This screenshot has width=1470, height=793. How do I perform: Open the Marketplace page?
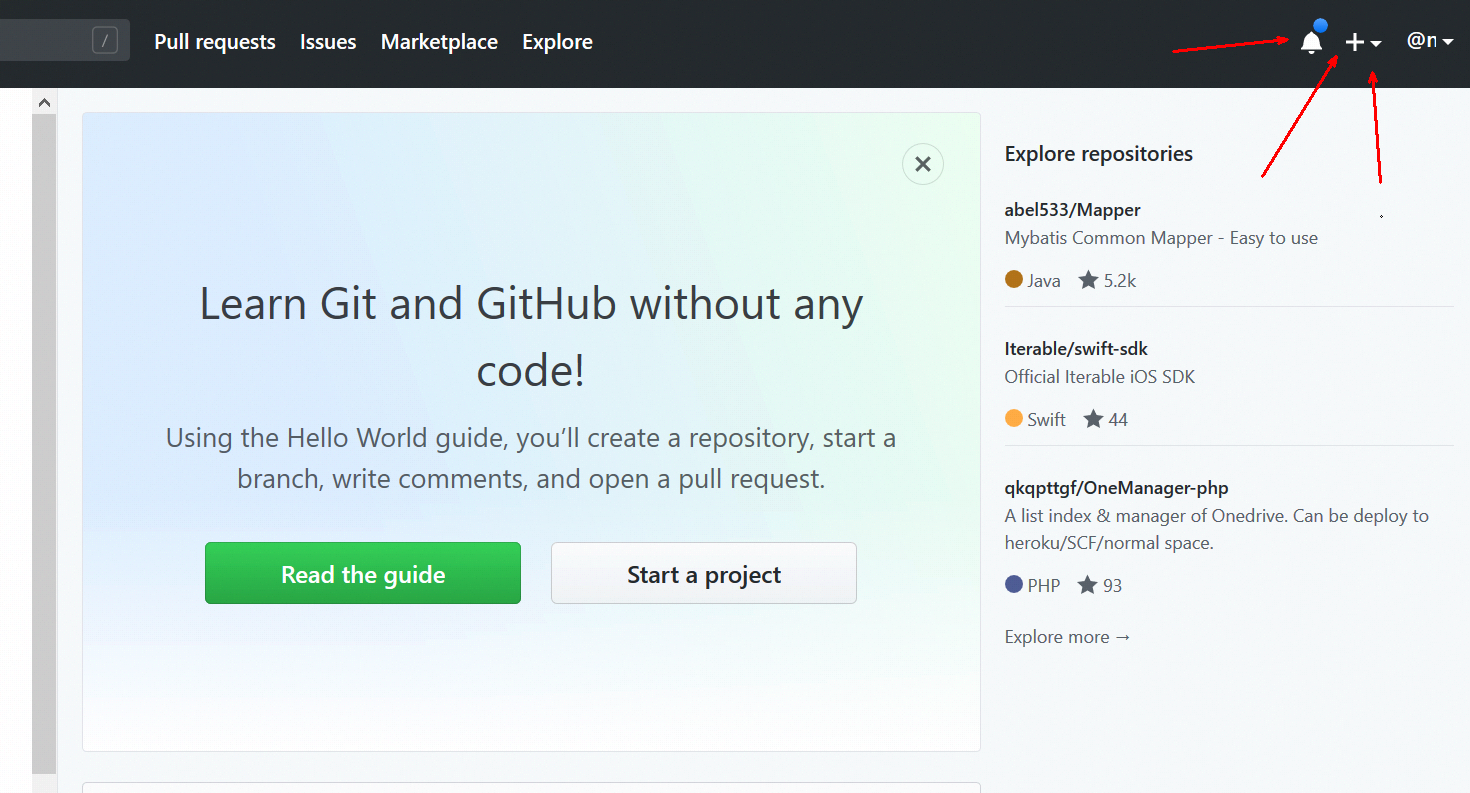point(439,41)
